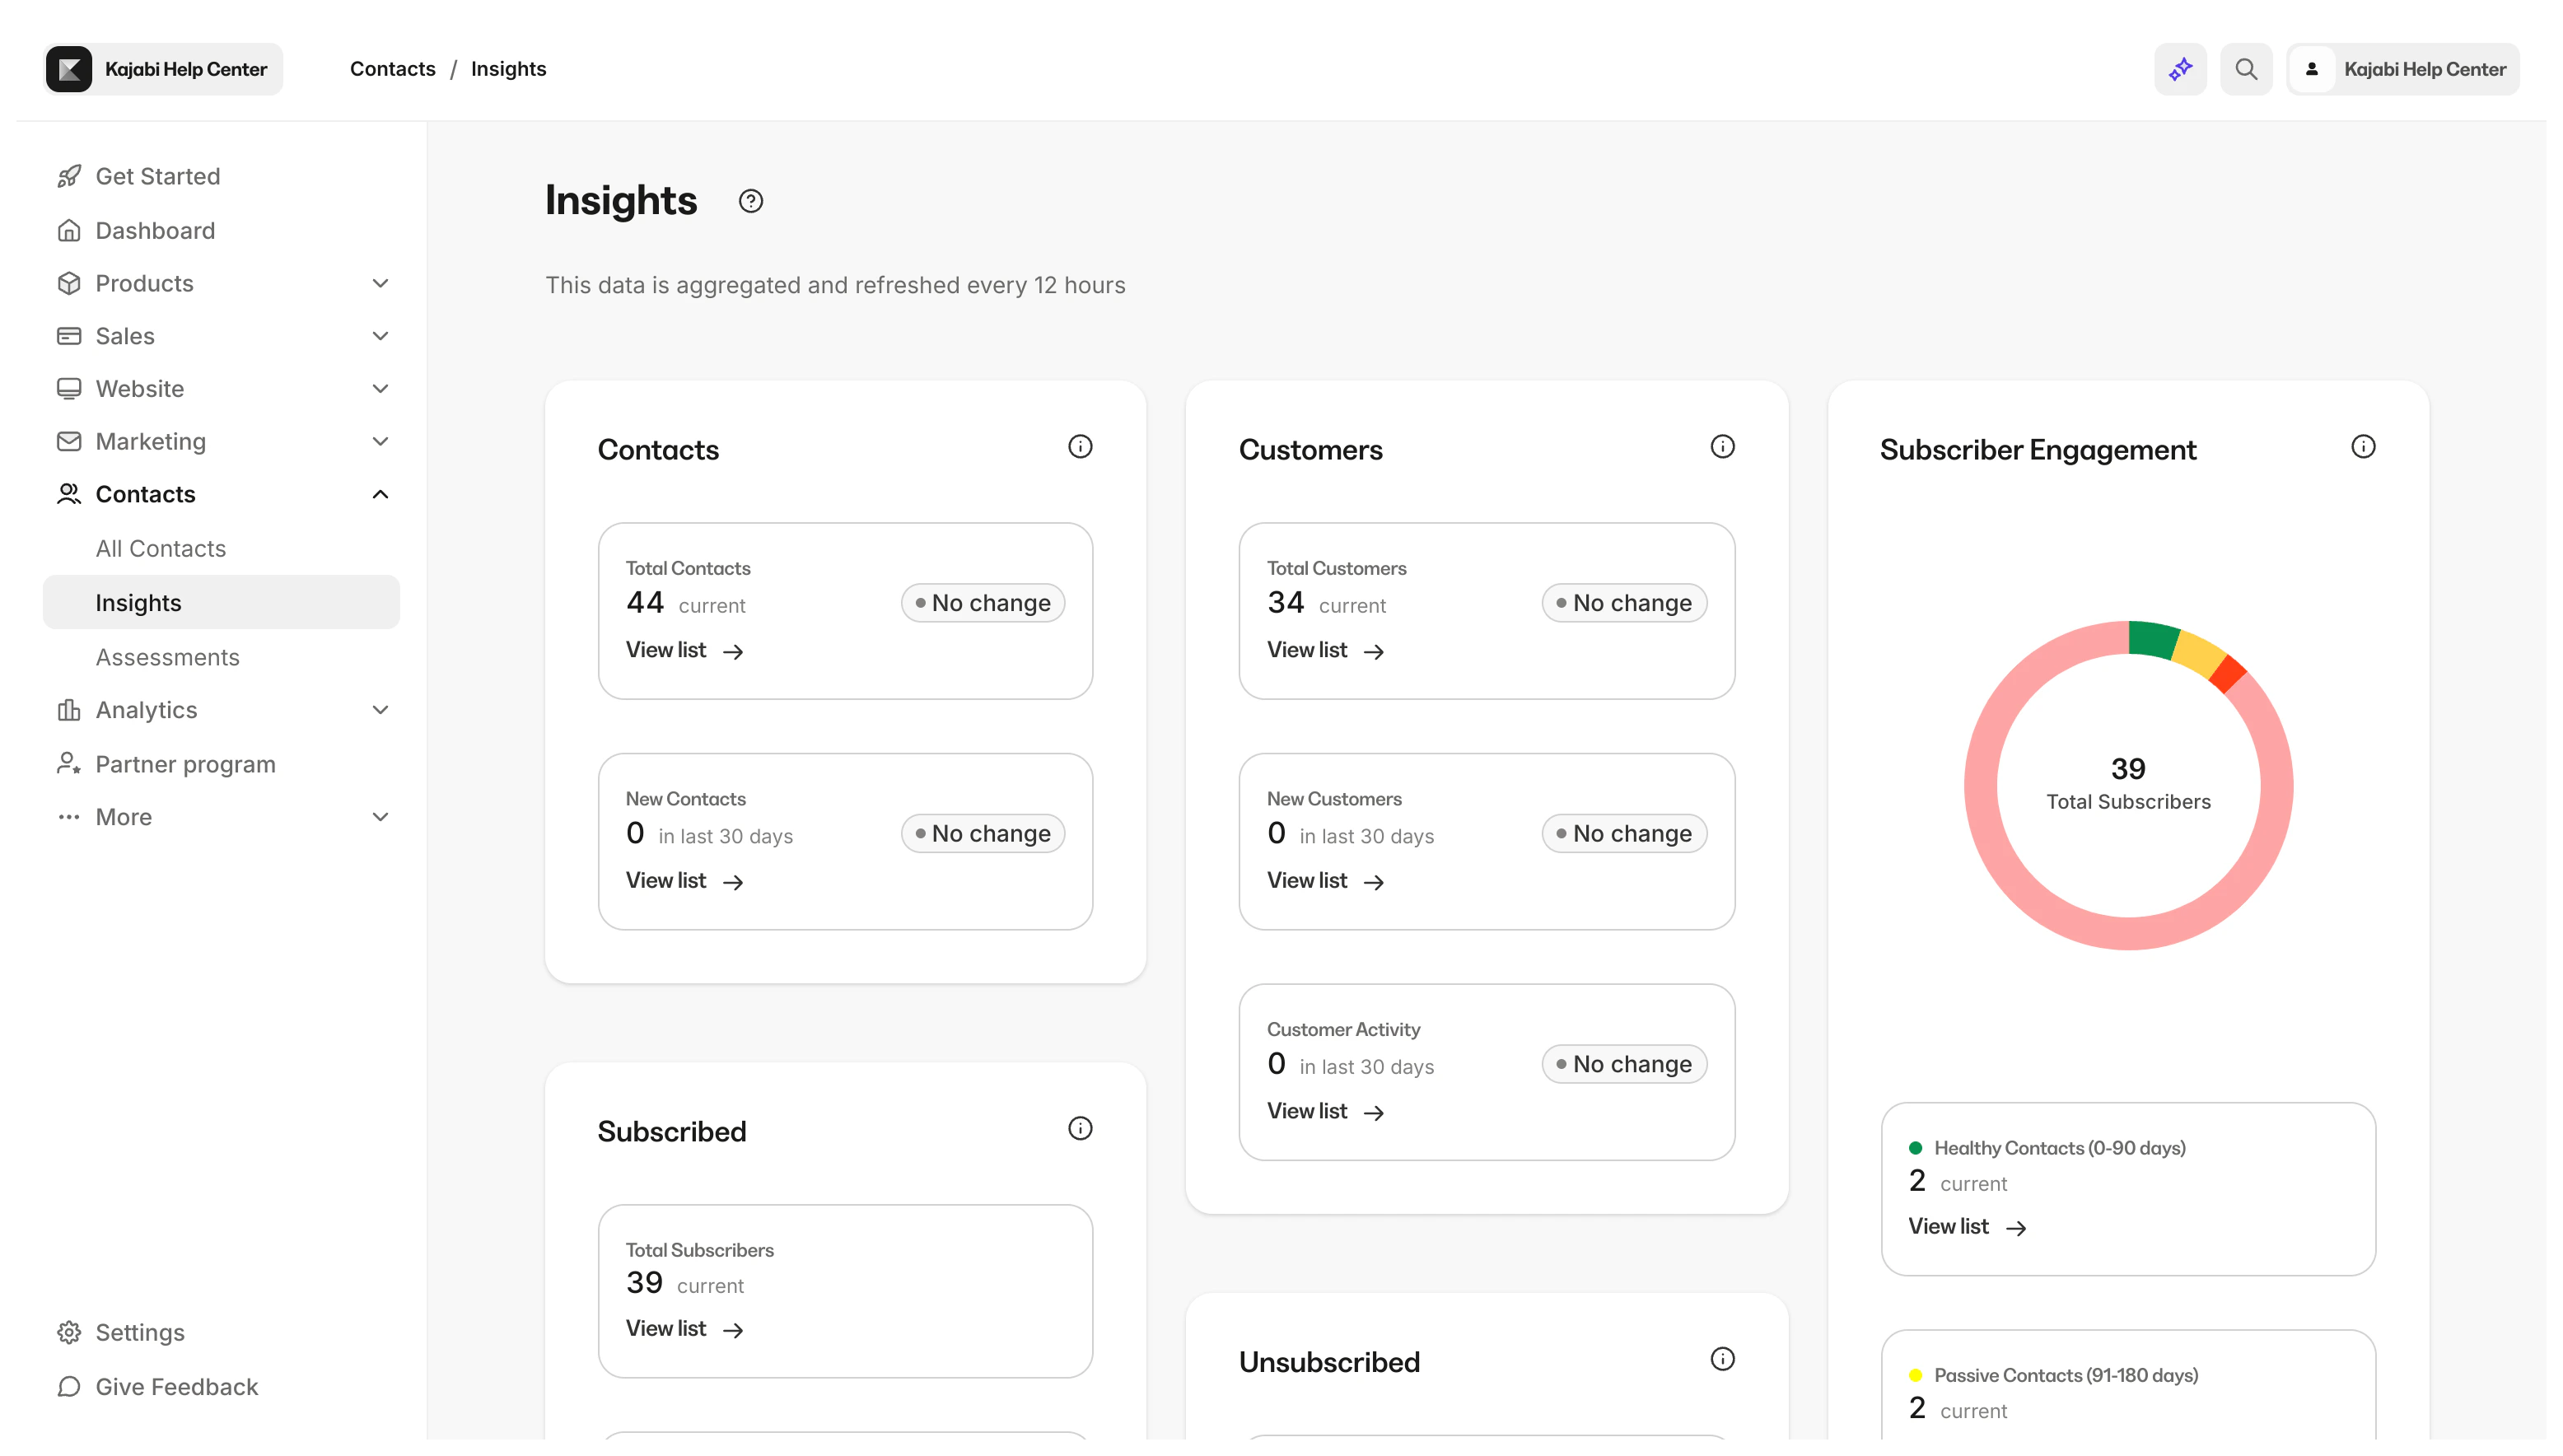The width and height of the screenshot is (2563, 1456).
Task: Expand the Sales section in sidebar
Action: click(380, 335)
